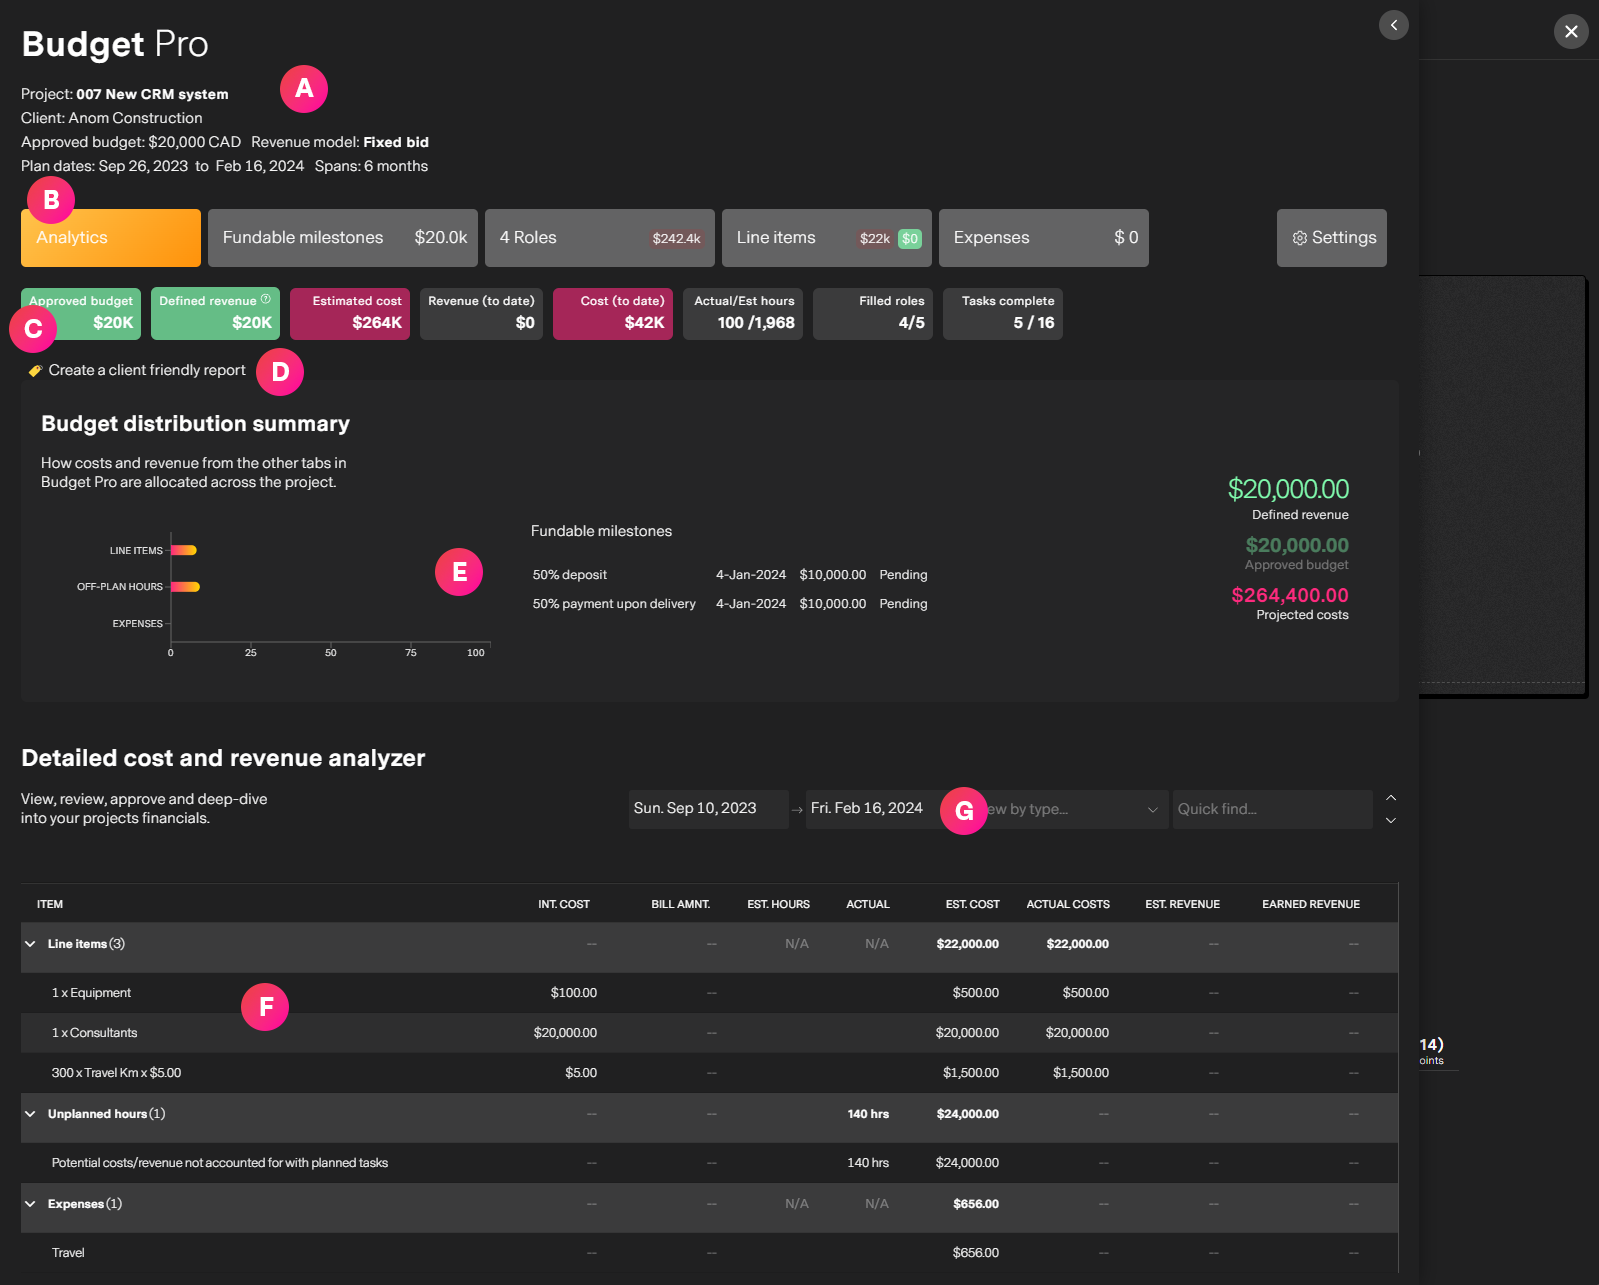The width and height of the screenshot is (1599, 1285).
Task: Click the 300 x Travel Km x $5.00 row
Action: pyautogui.click(x=709, y=1073)
